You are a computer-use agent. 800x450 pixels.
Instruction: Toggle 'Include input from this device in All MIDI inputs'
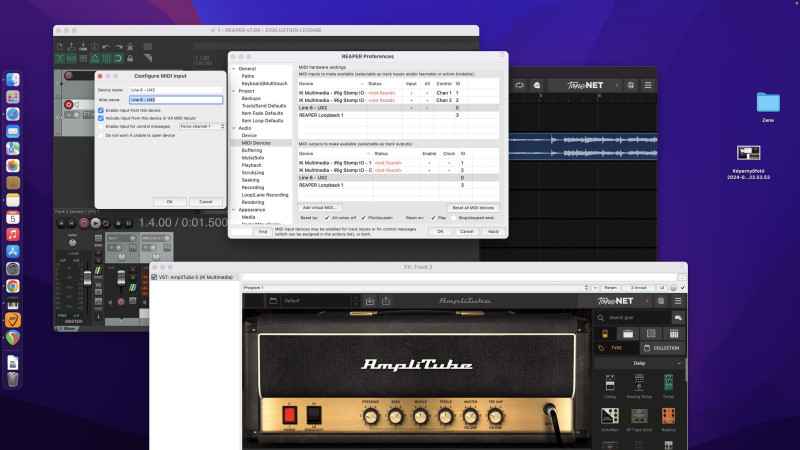pos(101,118)
